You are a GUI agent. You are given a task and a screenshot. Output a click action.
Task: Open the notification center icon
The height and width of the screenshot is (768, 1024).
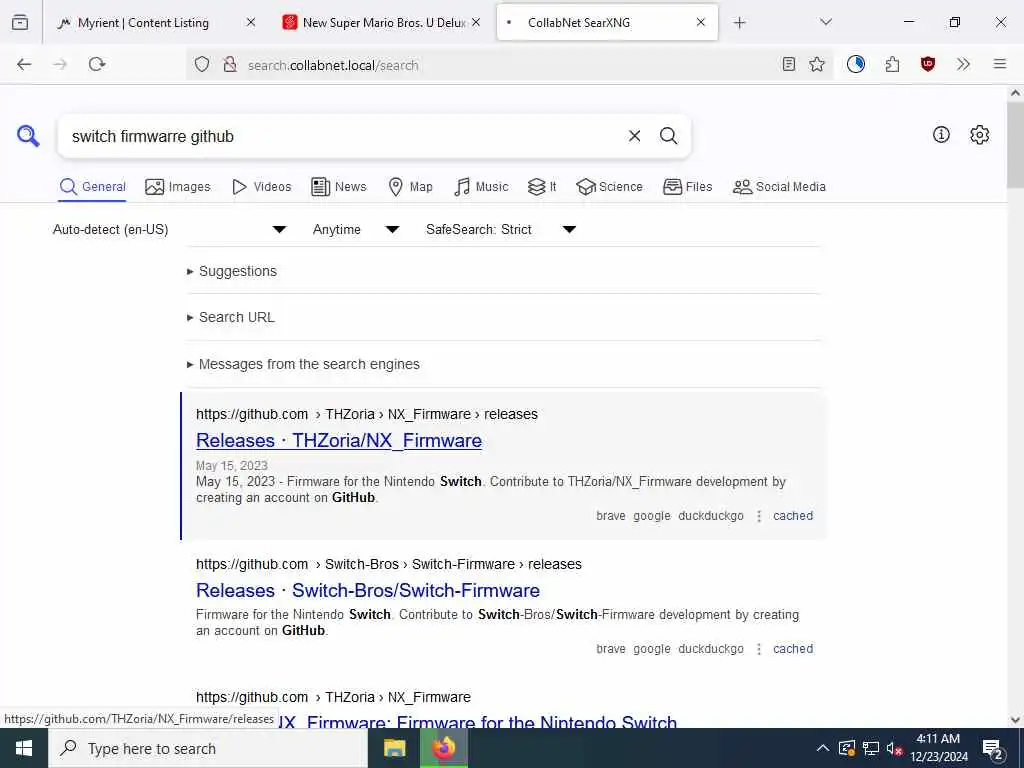pos(993,749)
